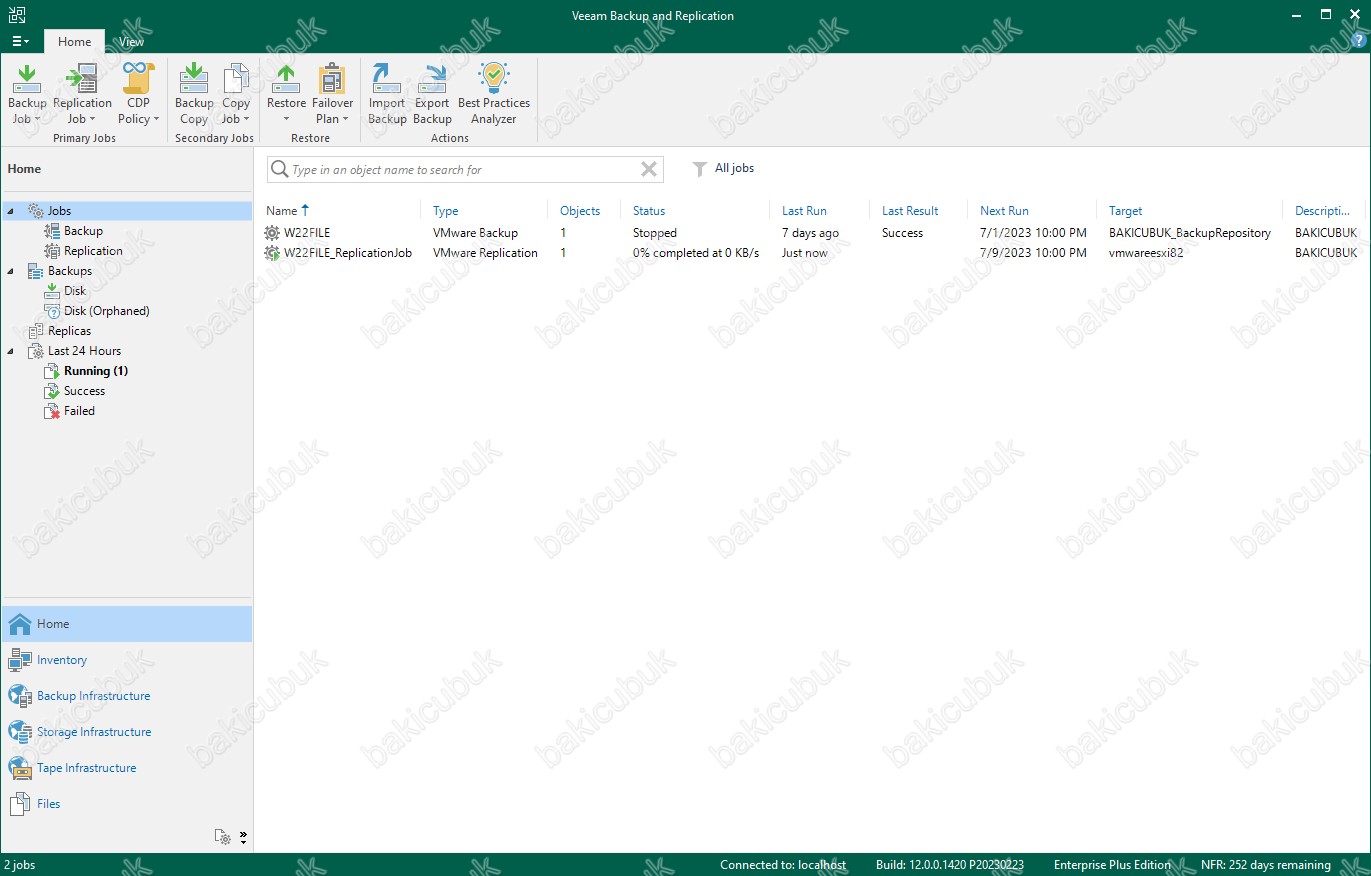The width and height of the screenshot is (1371, 876).
Task: Click the vmwareesxi82 target cell
Action: coord(1148,253)
